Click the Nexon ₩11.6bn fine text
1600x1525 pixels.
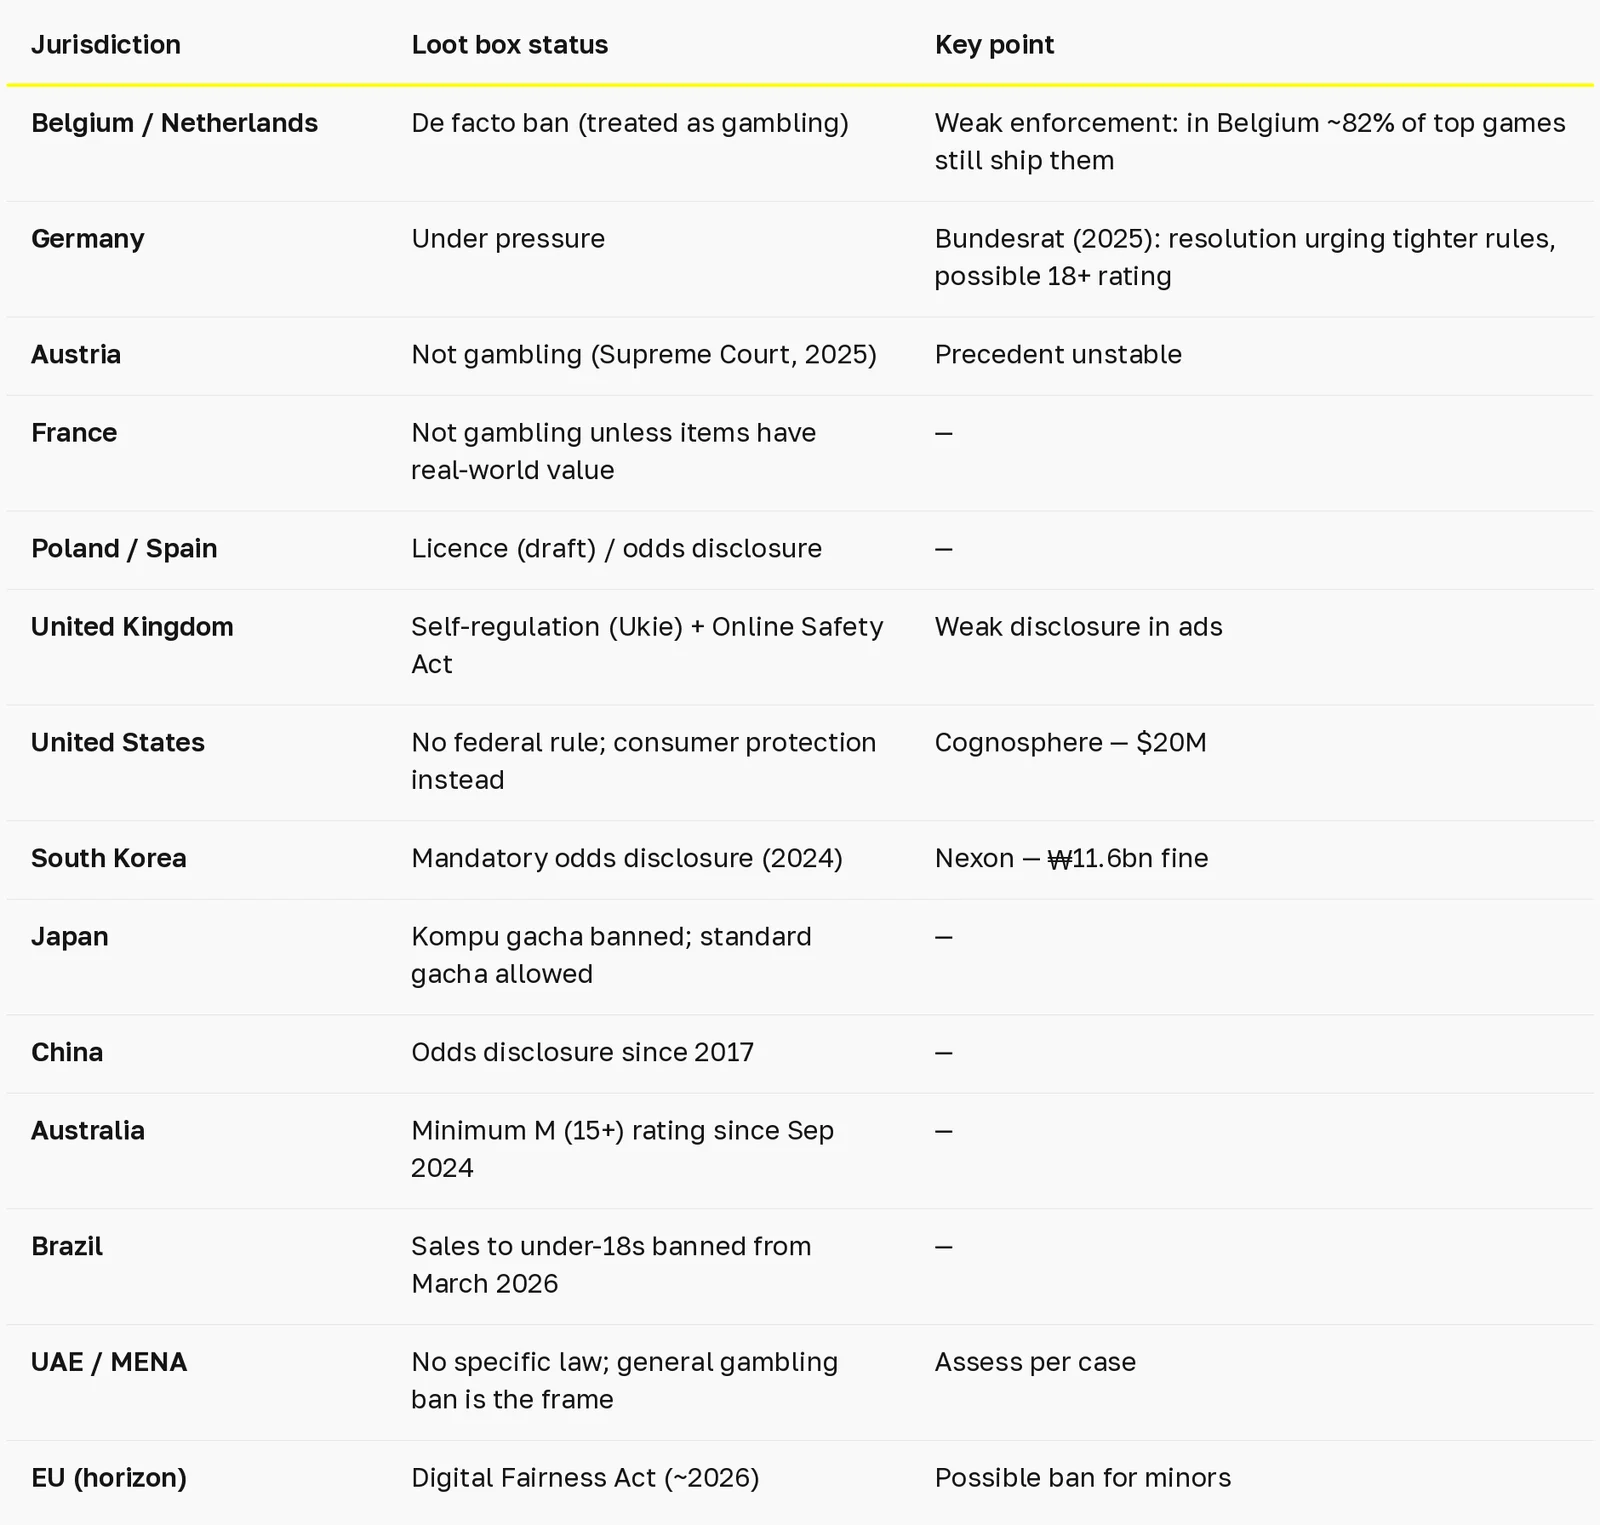click(1072, 858)
